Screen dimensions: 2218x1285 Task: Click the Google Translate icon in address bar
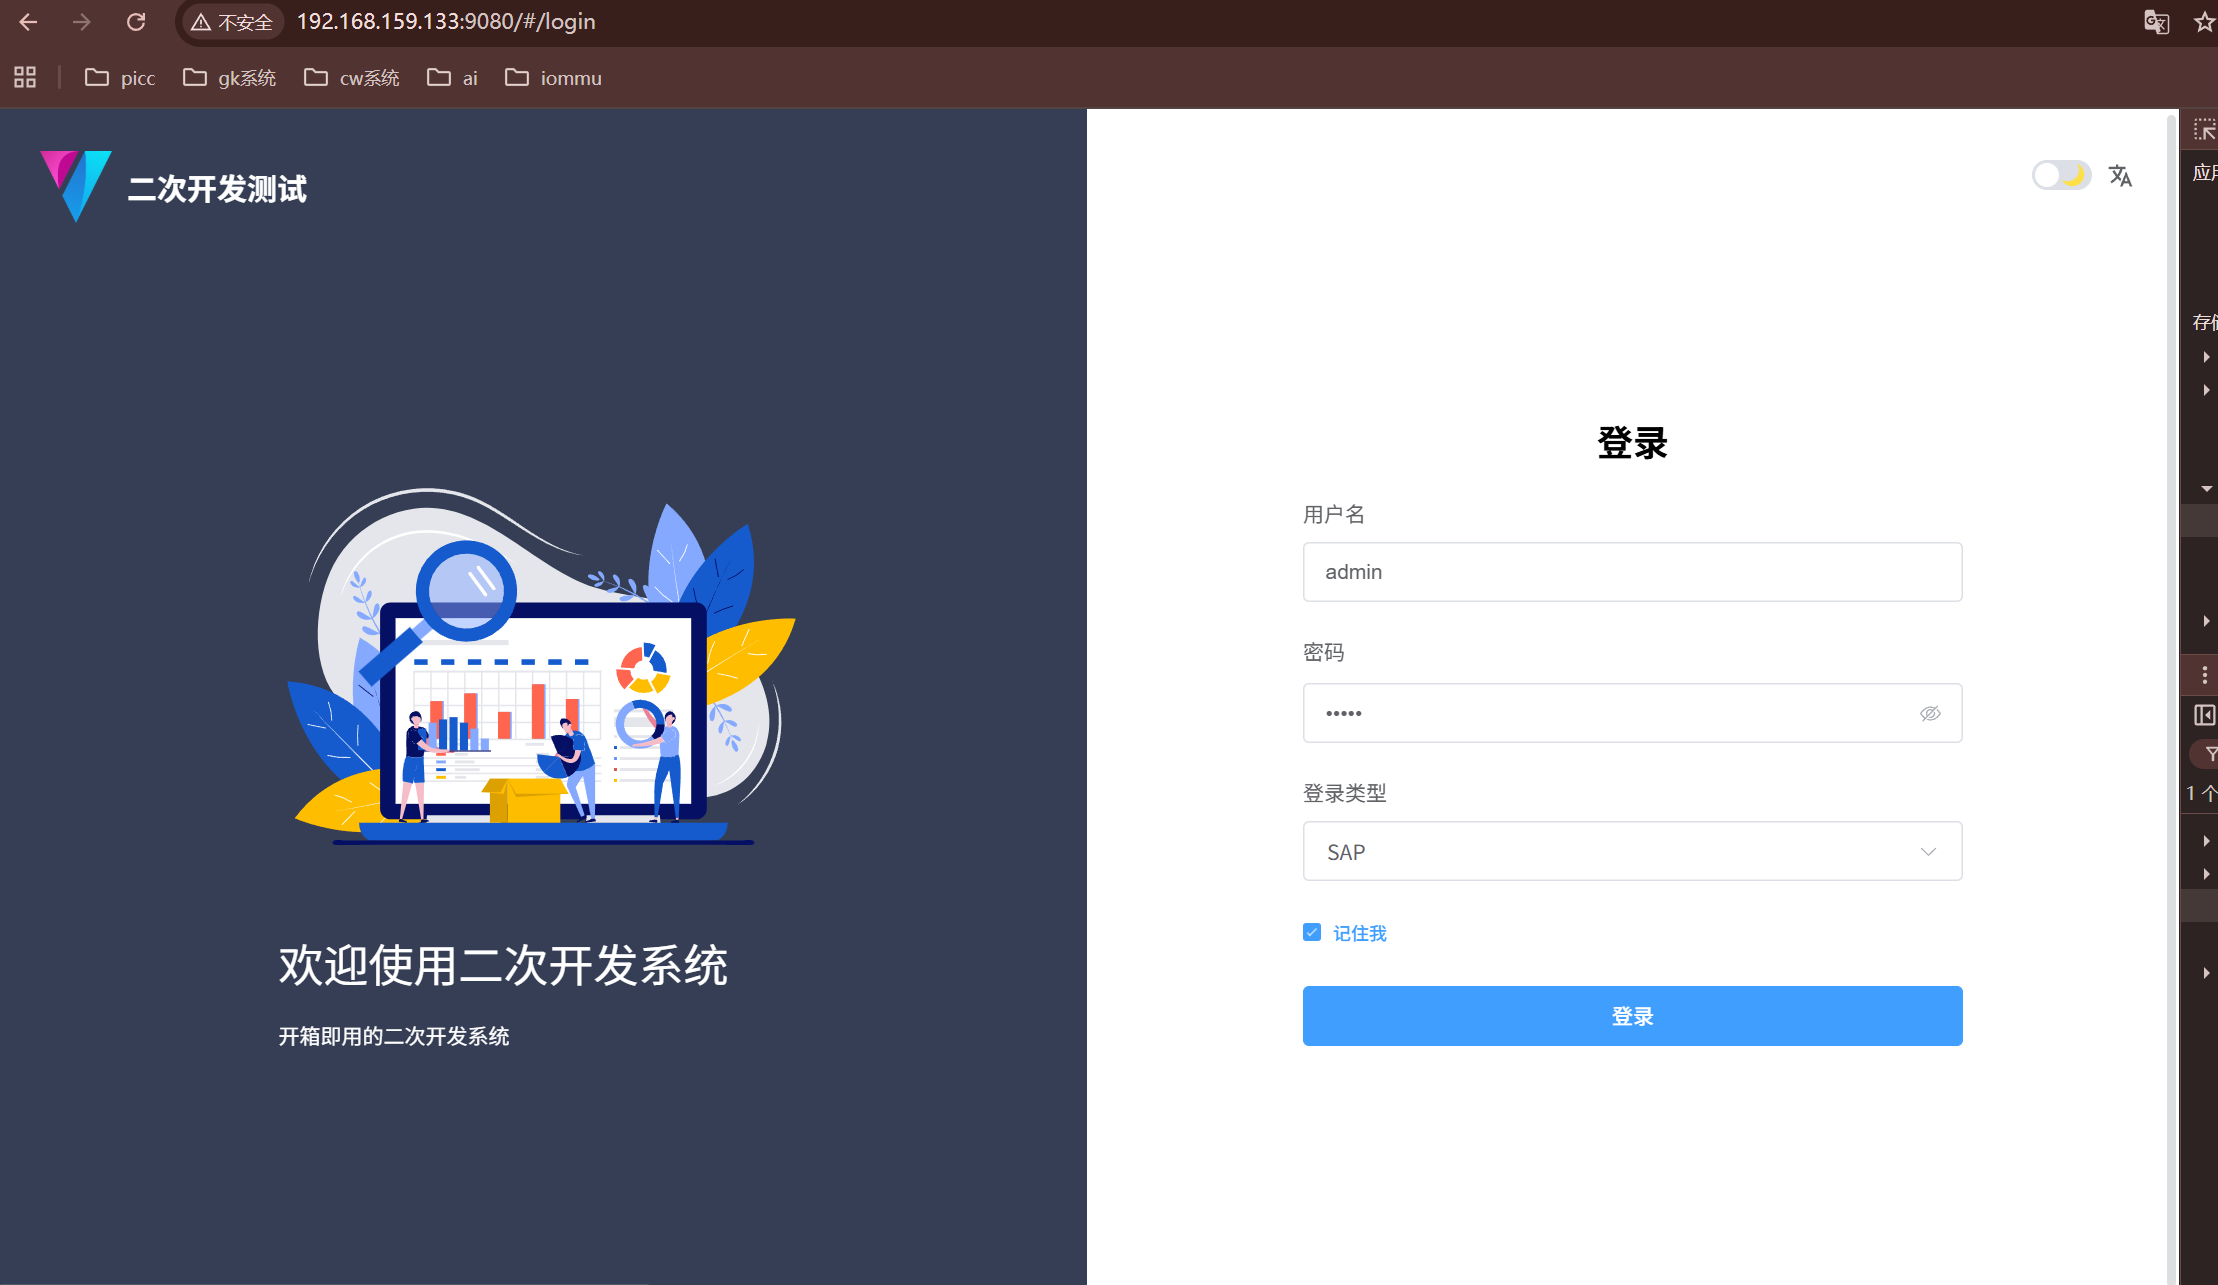(x=2157, y=22)
